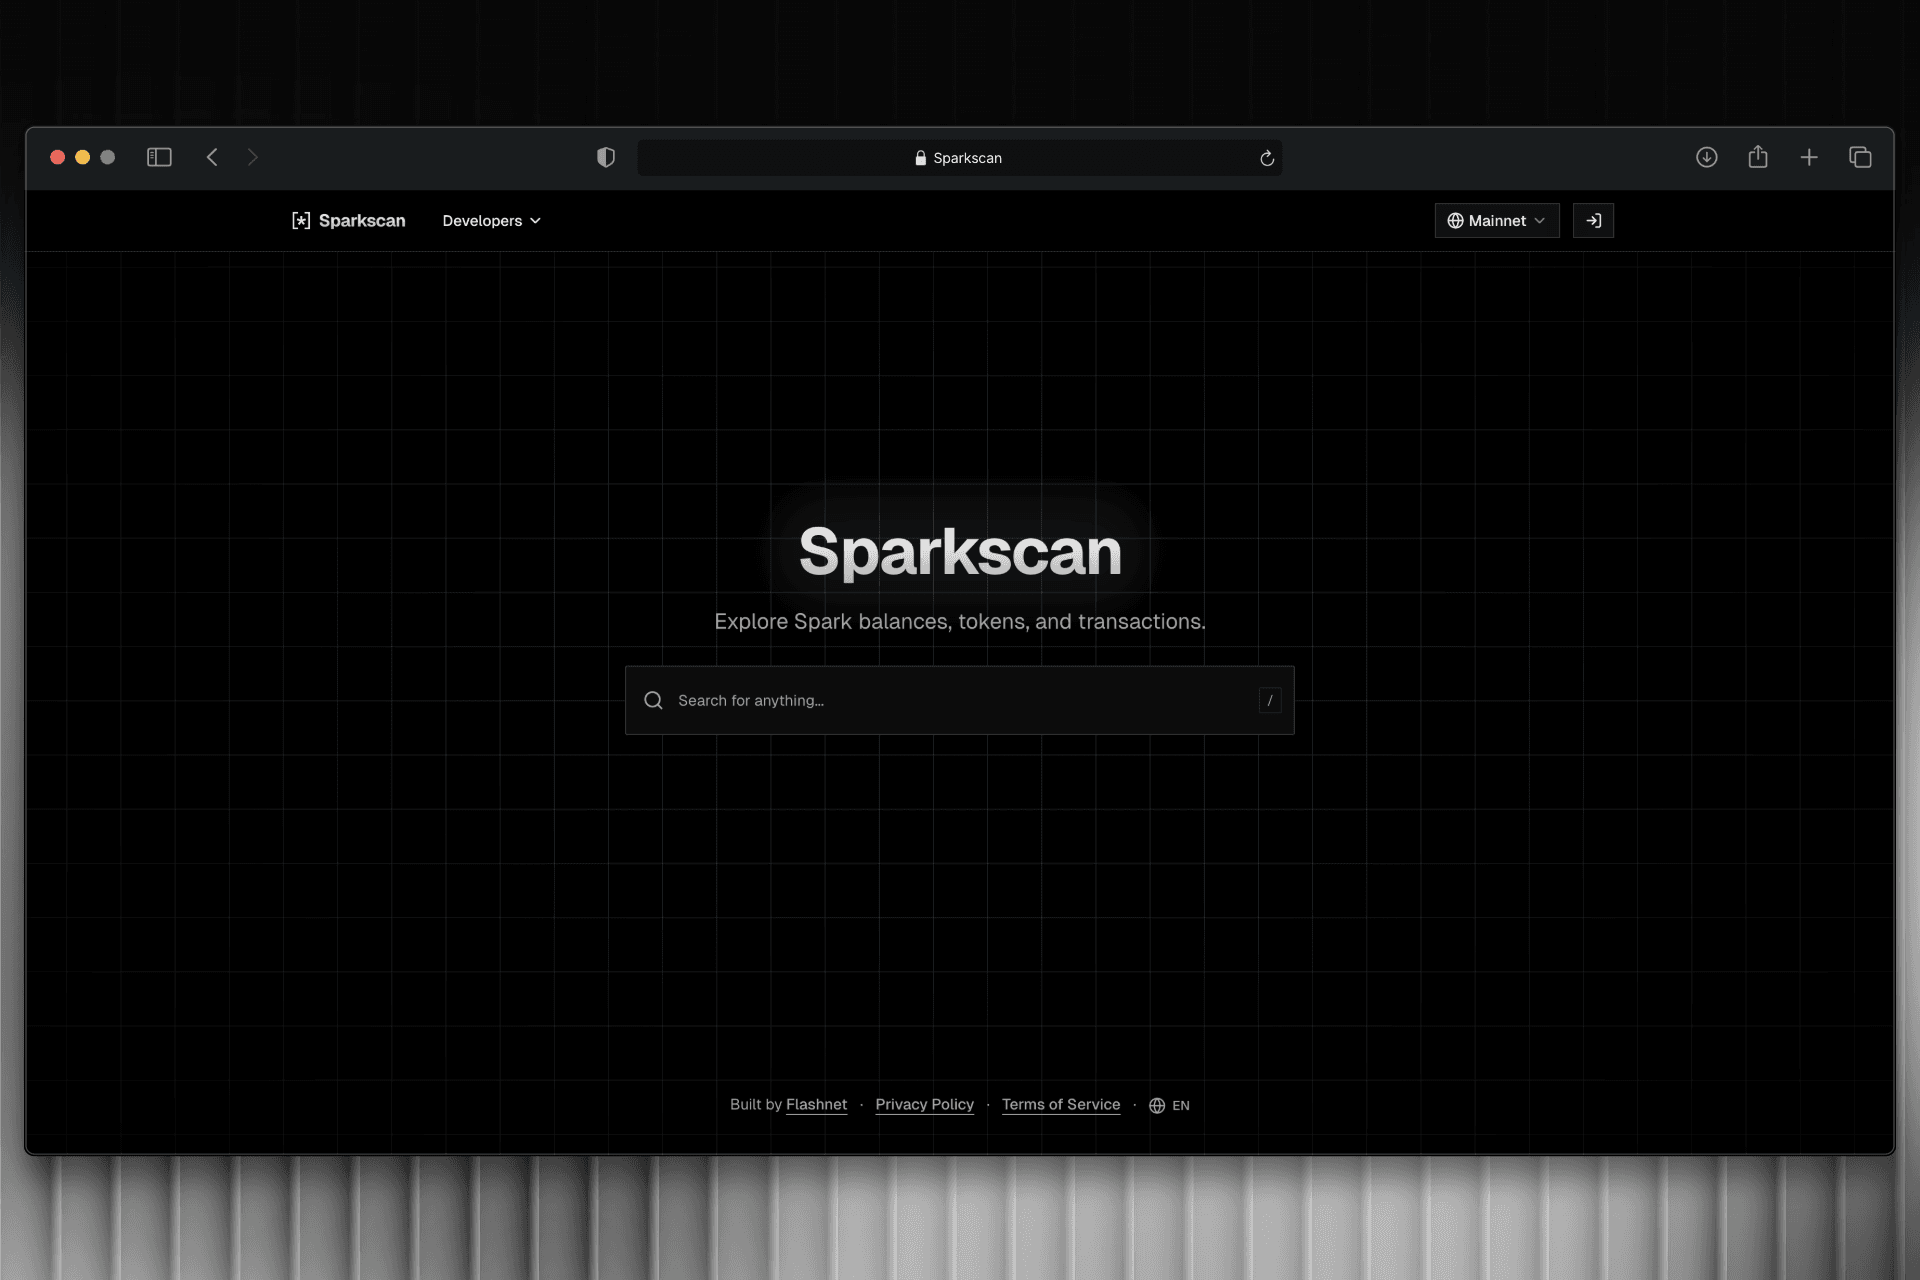Viewport: 1920px width, 1280px height.
Task: Open the Developers menu
Action: (x=482, y=220)
